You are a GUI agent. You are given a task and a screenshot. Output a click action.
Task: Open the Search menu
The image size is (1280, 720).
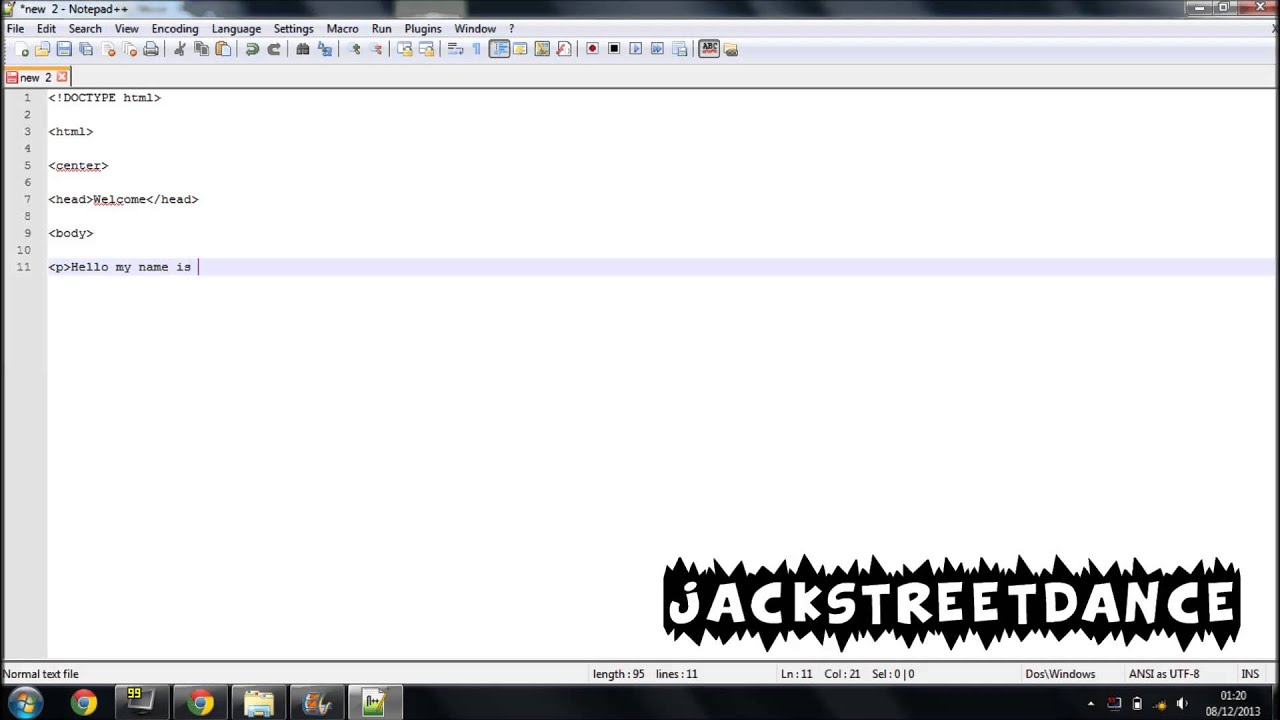(x=85, y=29)
